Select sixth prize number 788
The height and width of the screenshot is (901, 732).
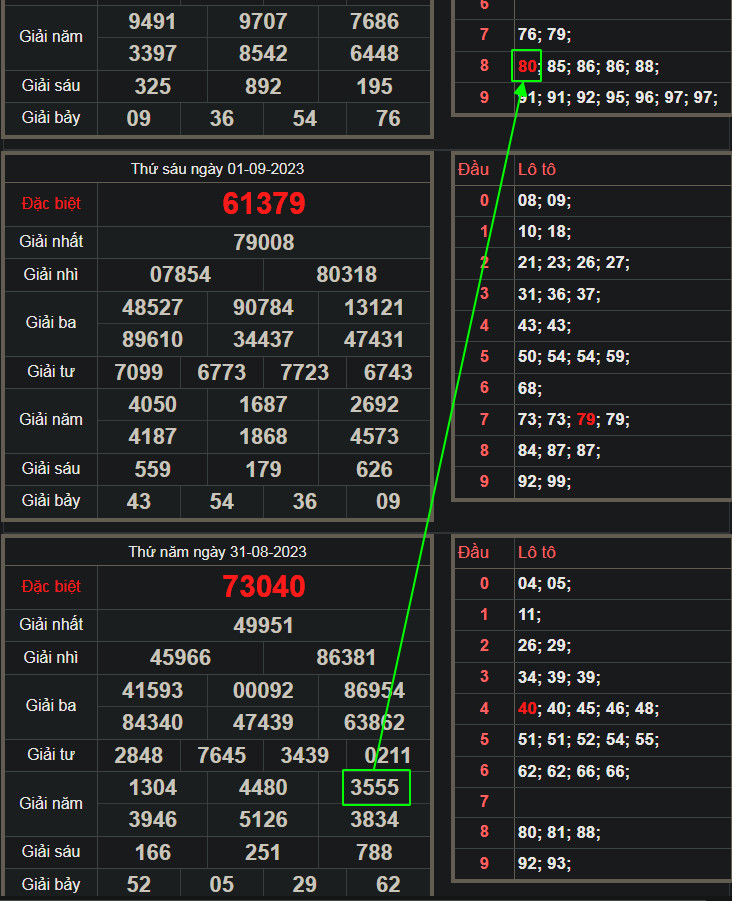point(374,852)
